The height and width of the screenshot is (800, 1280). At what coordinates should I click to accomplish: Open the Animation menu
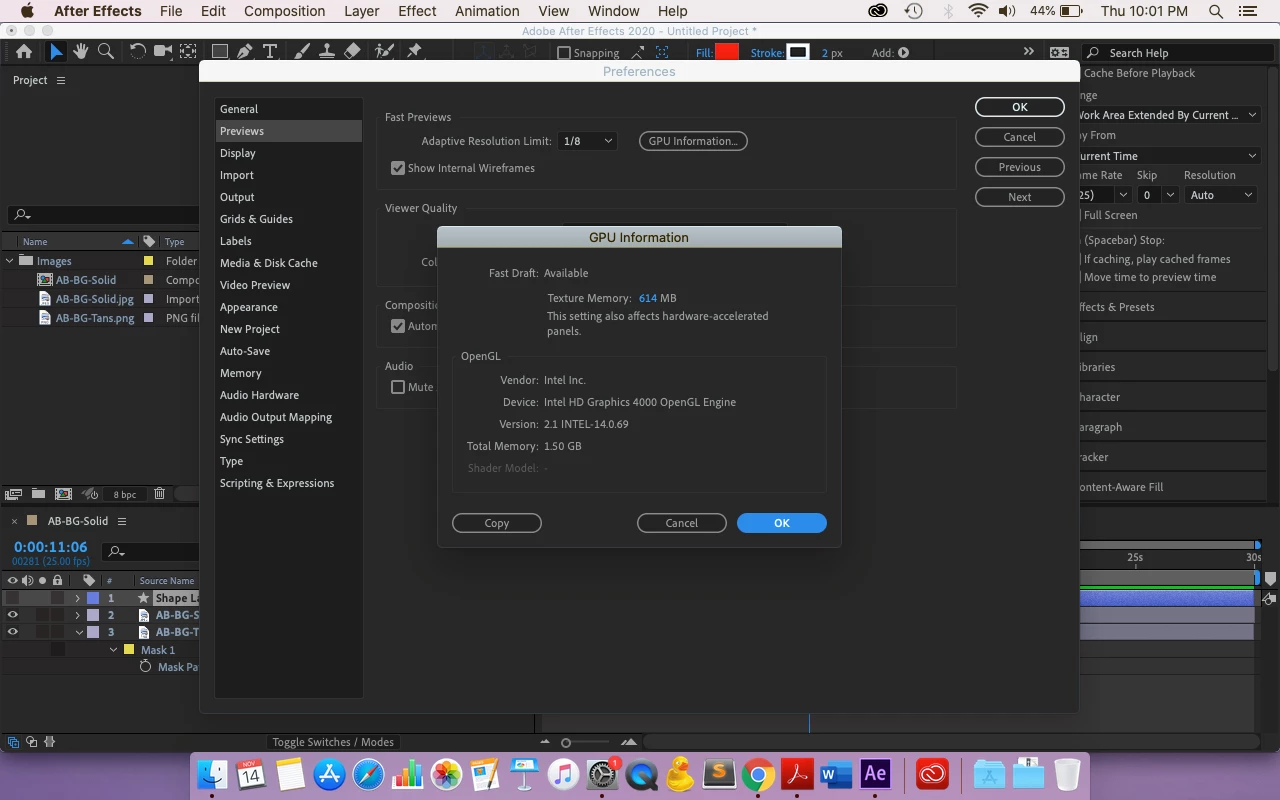487,11
